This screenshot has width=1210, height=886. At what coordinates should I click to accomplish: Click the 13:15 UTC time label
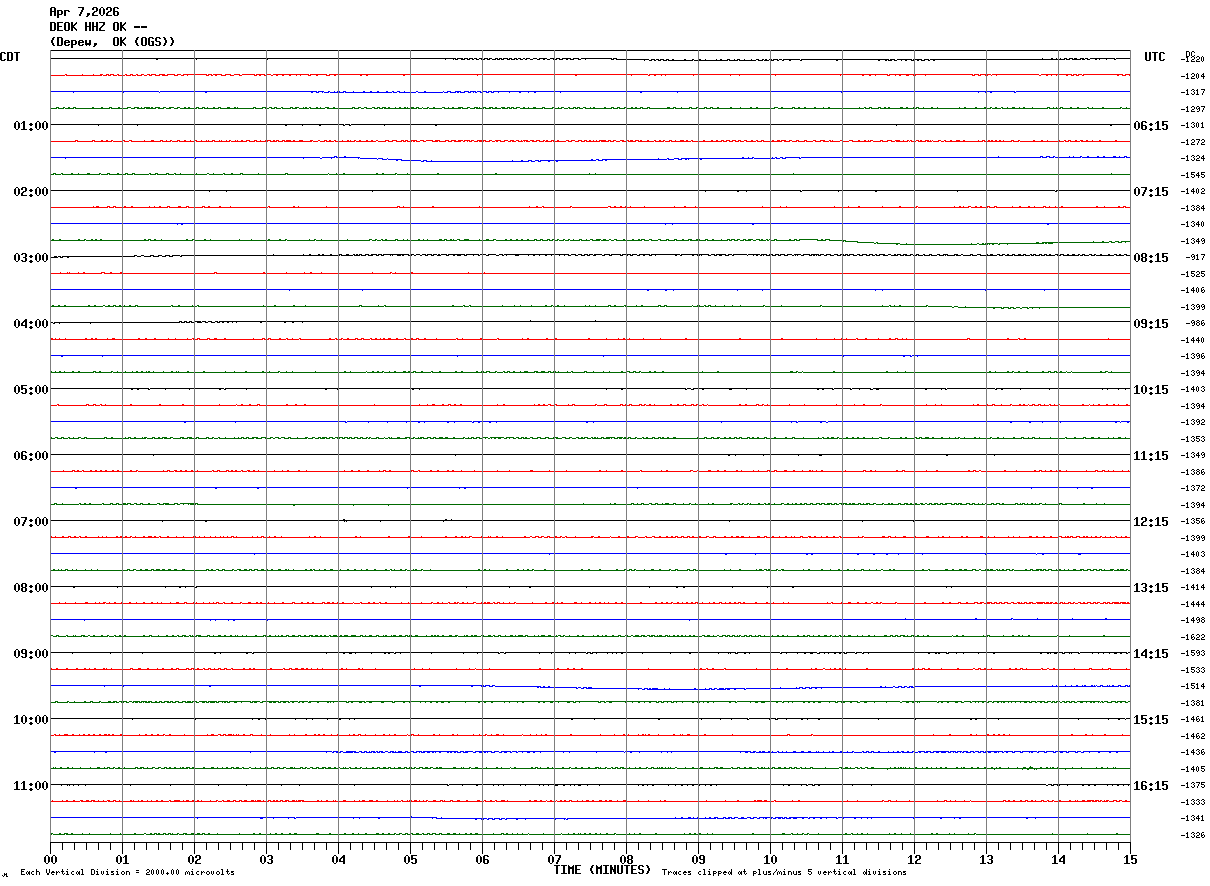point(1150,588)
